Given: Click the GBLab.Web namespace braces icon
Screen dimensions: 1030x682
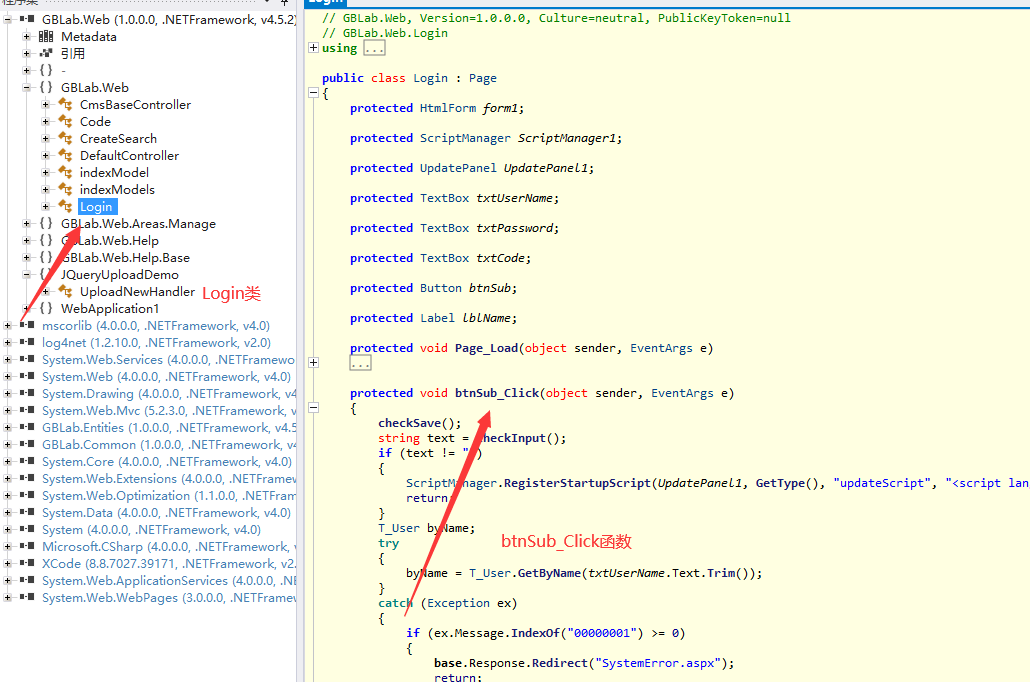Looking at the screenshot, I should pyautogui.click(x=46, y=88).
